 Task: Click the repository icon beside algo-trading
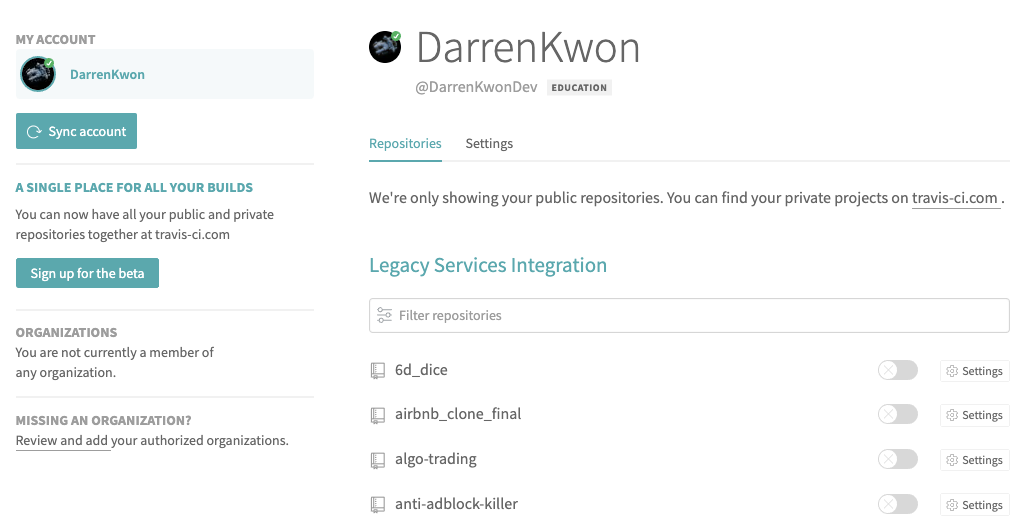coord(377,460)
